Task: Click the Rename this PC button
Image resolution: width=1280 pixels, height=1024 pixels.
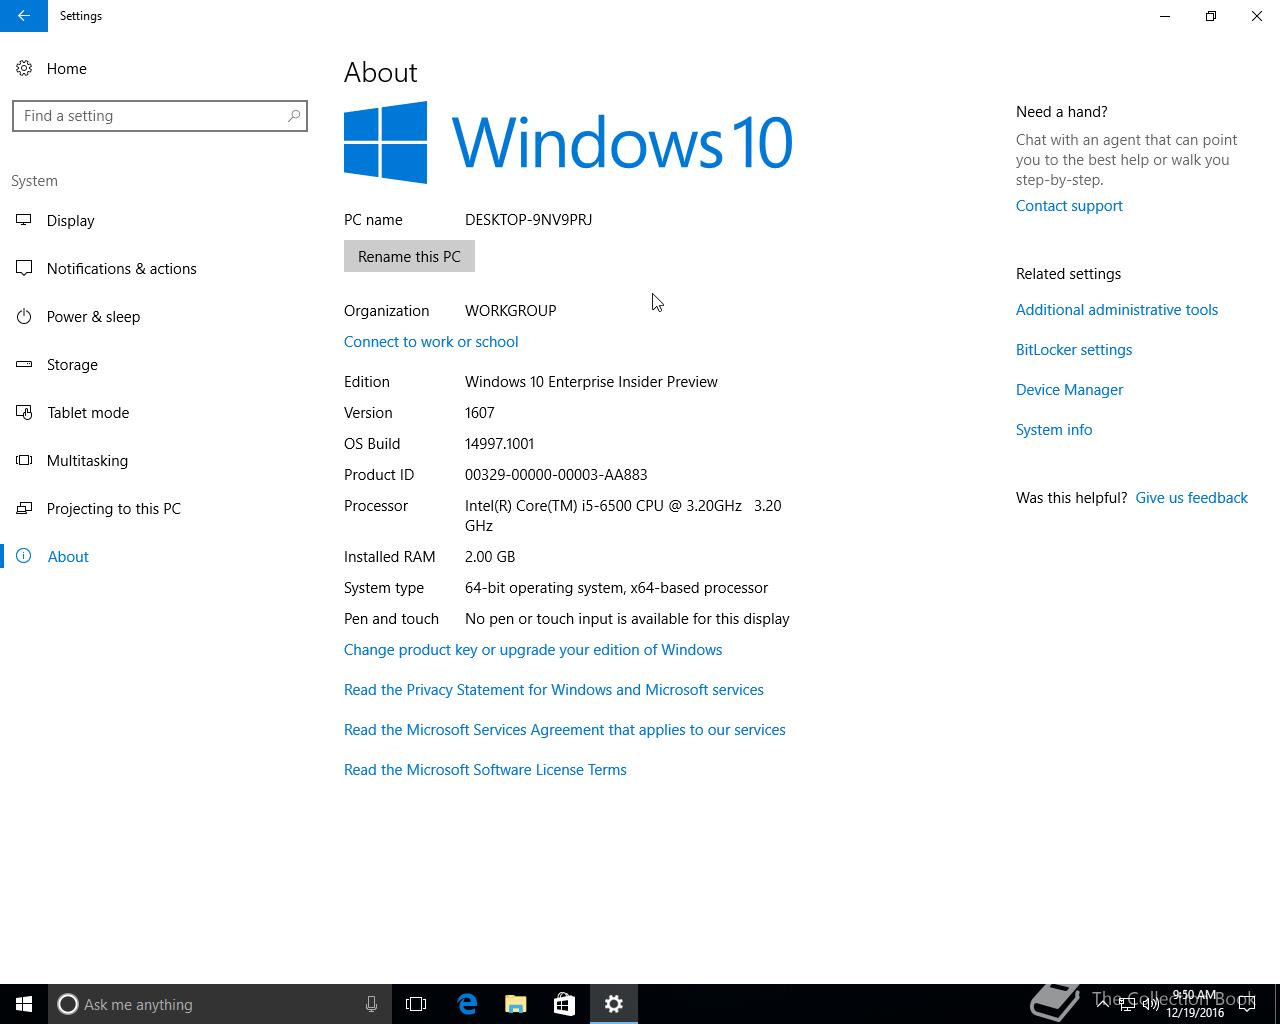Action: (x=409, y=257)
